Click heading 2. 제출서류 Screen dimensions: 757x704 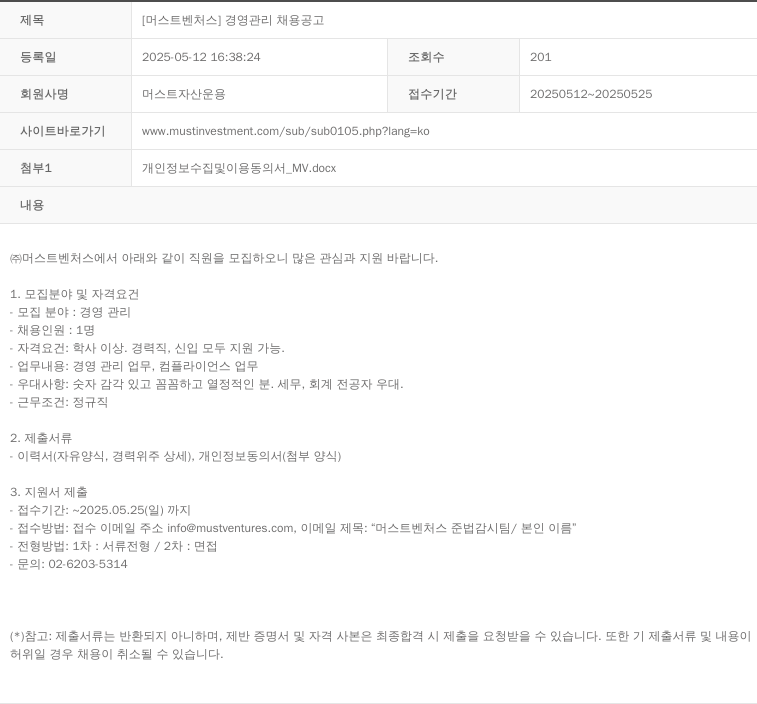(41, 438)
